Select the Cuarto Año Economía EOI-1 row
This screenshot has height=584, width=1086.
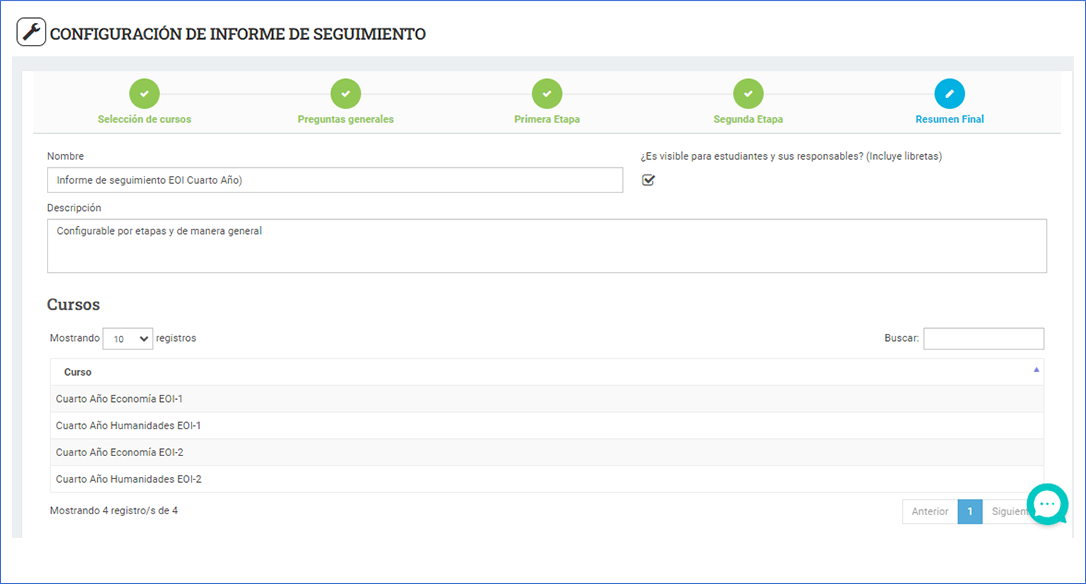(x=546, y=399)
